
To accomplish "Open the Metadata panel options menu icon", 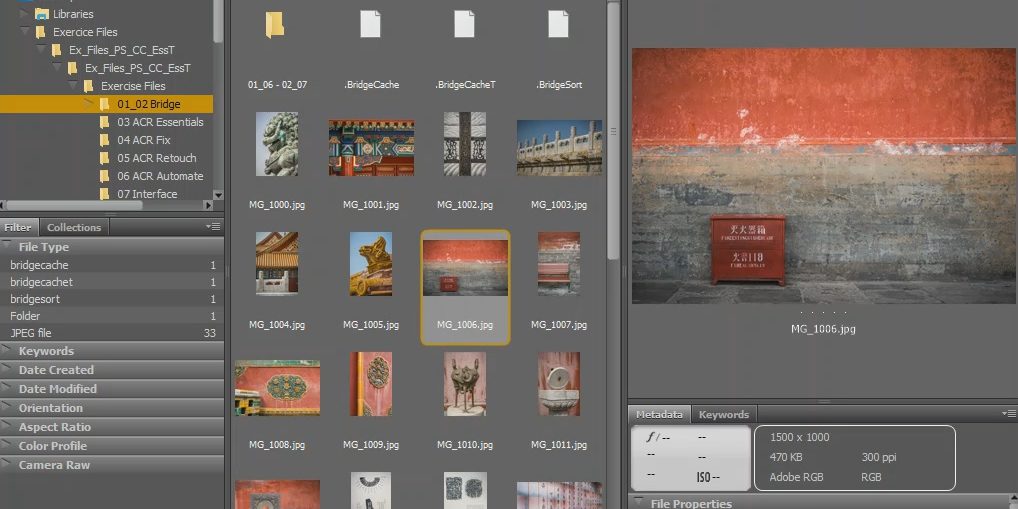I will tap(1008, 414).
